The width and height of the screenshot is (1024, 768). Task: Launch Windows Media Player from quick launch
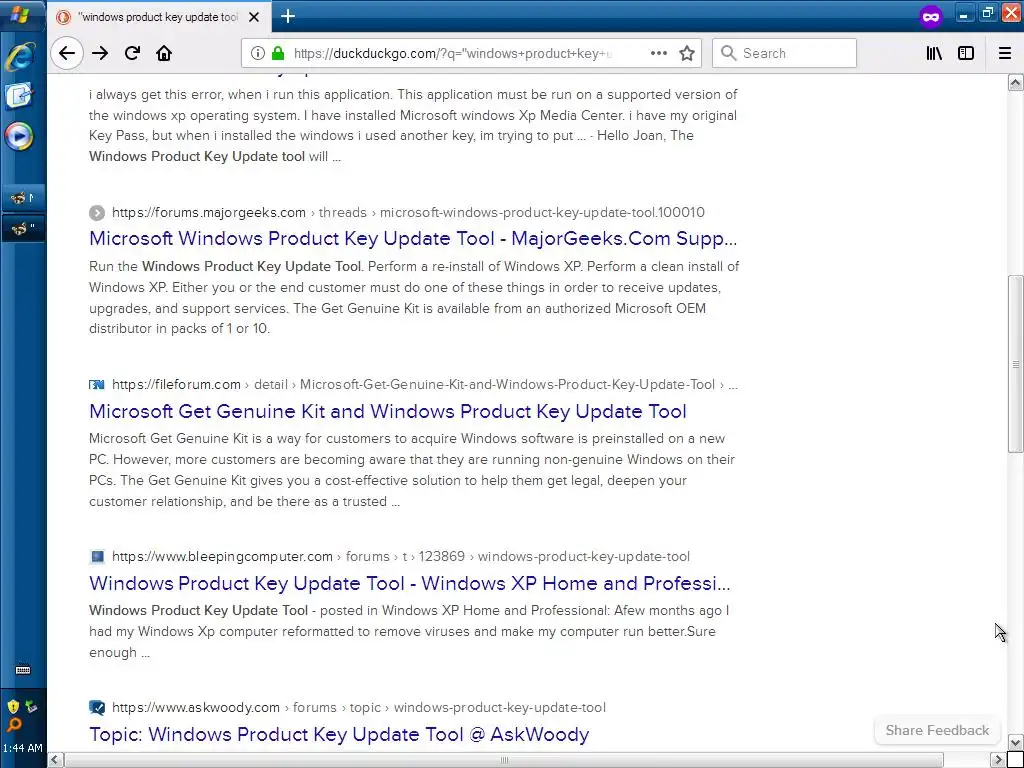pos(19,136)
